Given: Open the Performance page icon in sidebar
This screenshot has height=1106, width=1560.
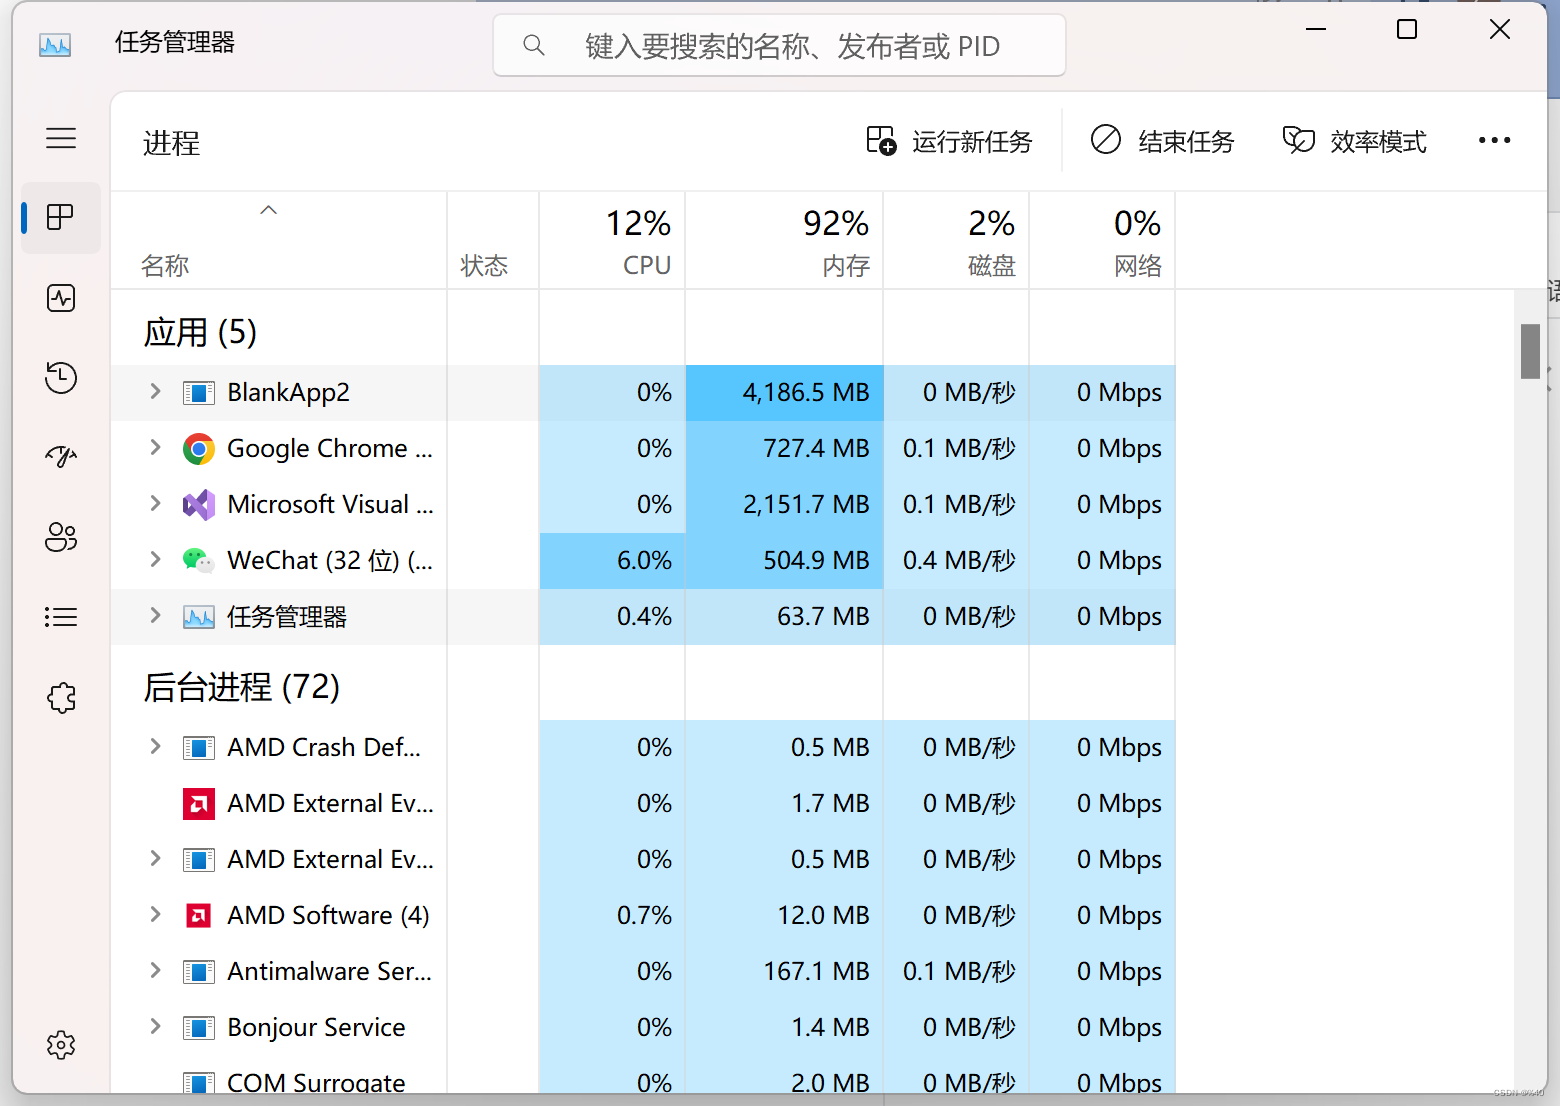Looking at the screenshot, I should pyautogui.click(x=61, y=298).
